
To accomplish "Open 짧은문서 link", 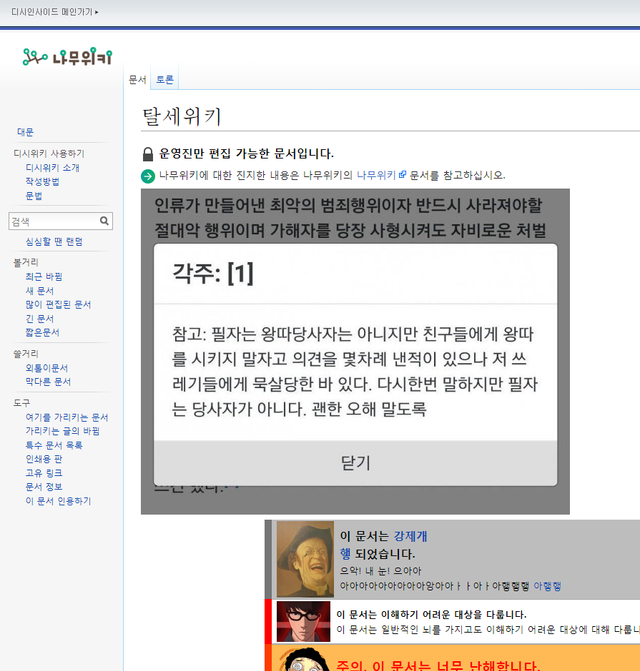I will pos(42,333).
